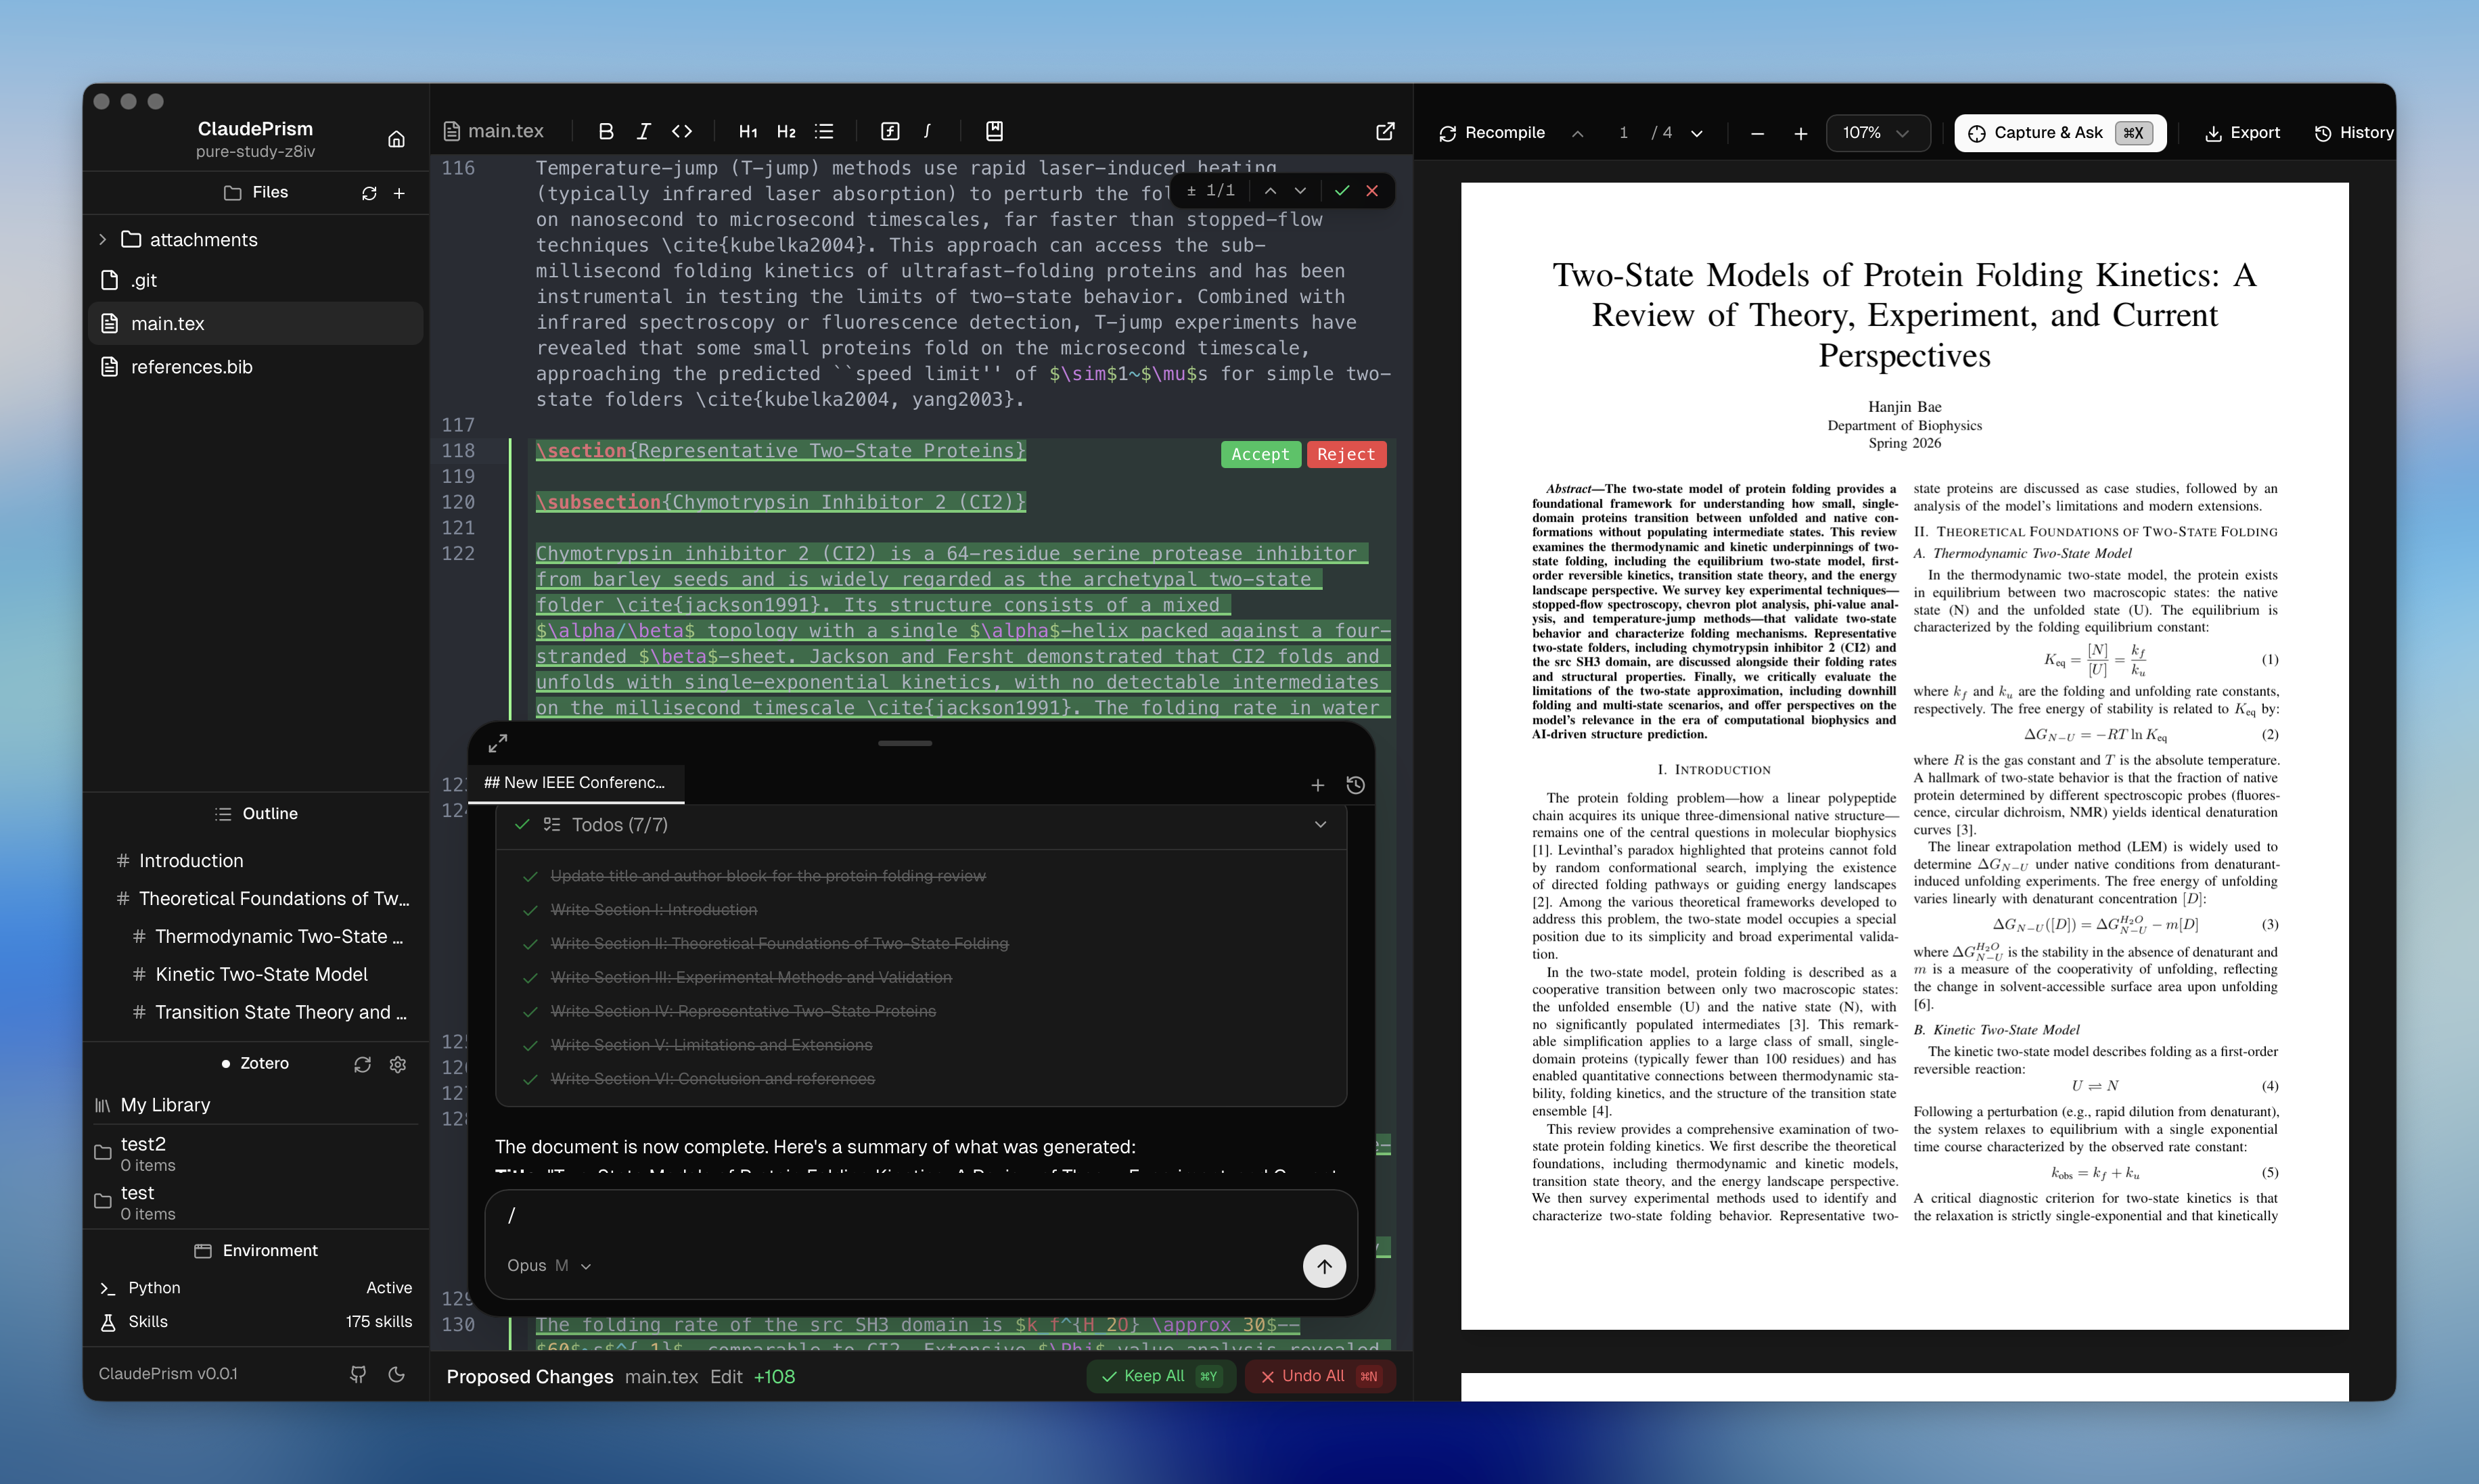Recompile the document

pyautogui.click(x=1492, y=133)
